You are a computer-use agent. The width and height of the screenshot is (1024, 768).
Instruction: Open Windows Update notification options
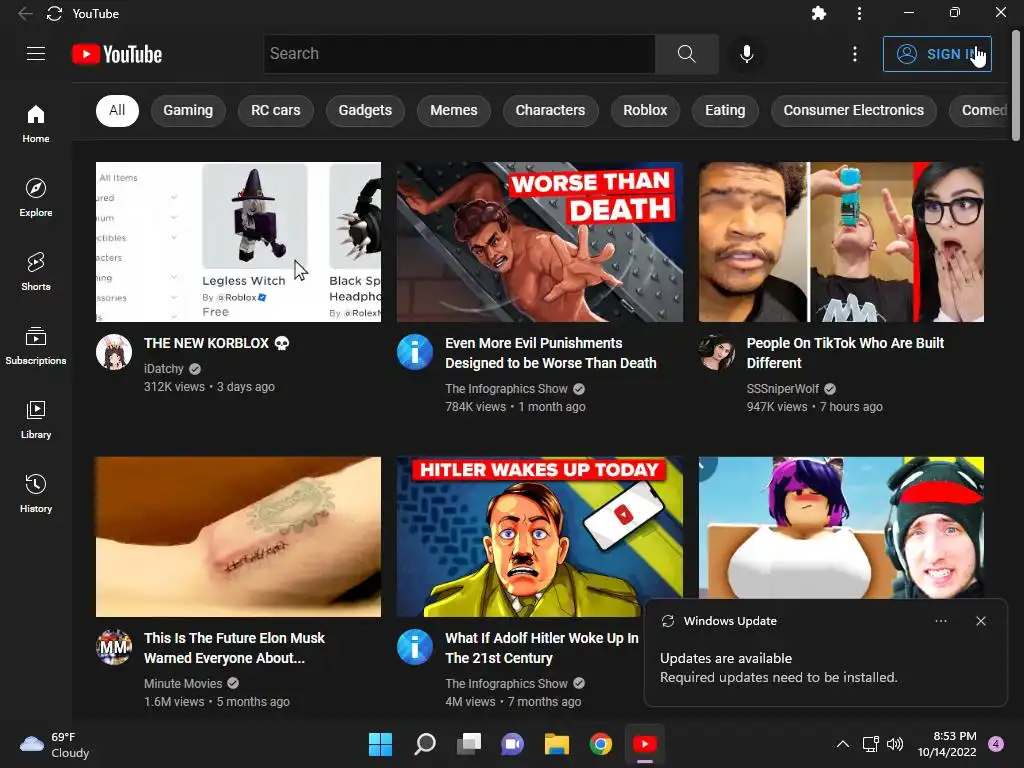pyautogui.click(x=940, y=621)
